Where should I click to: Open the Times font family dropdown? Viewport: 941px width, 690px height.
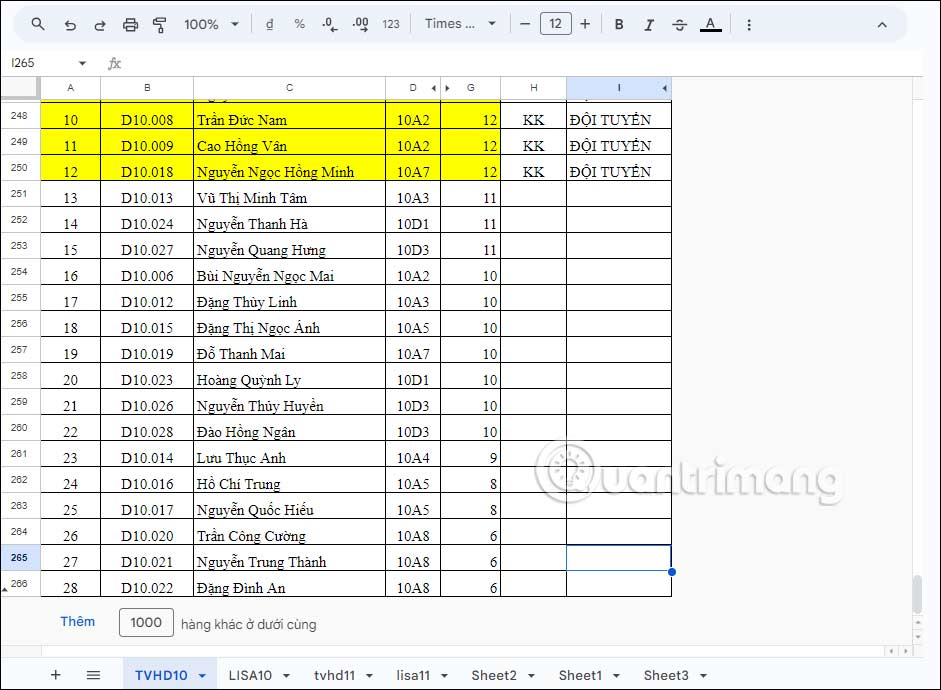click(460, 25)
